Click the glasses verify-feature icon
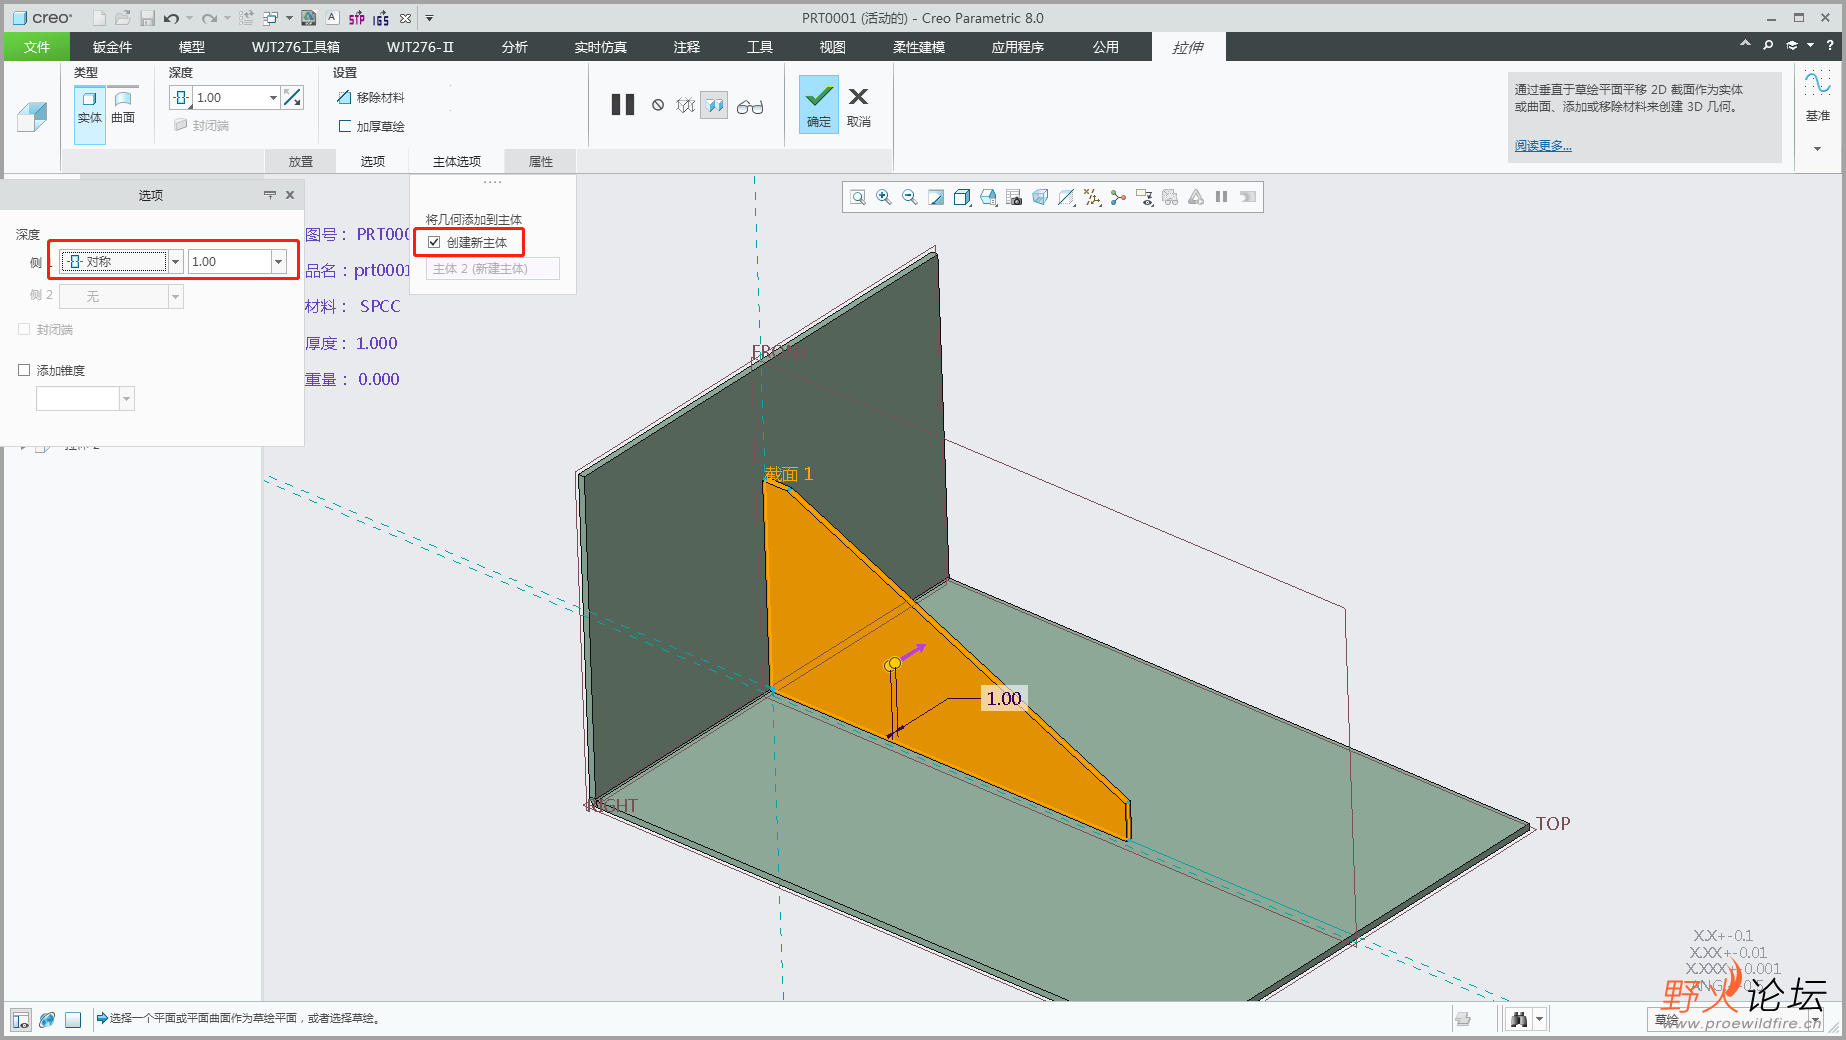This screenshot has height=1040, width=1846. (750, 106)
